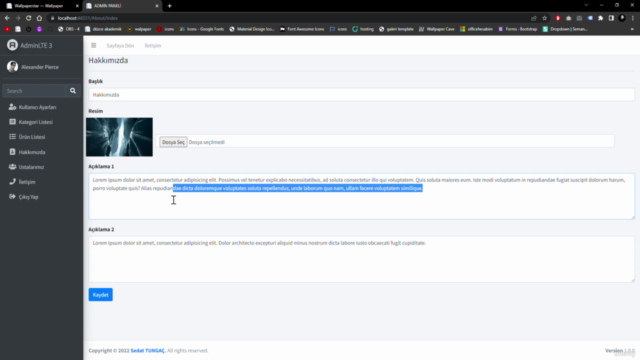Open the officehesabim bookmark
Screen dimensions: 640x360
476,29
